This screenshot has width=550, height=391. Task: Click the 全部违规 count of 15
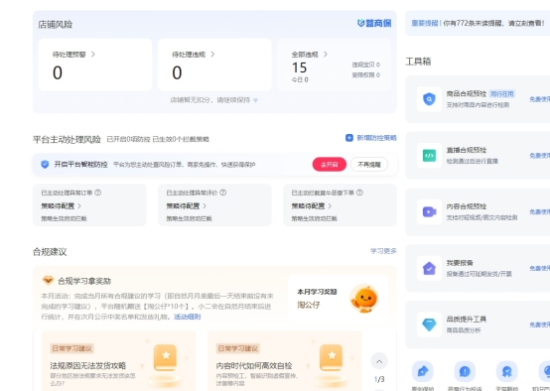pyautogui.click(x=299, y=67)
